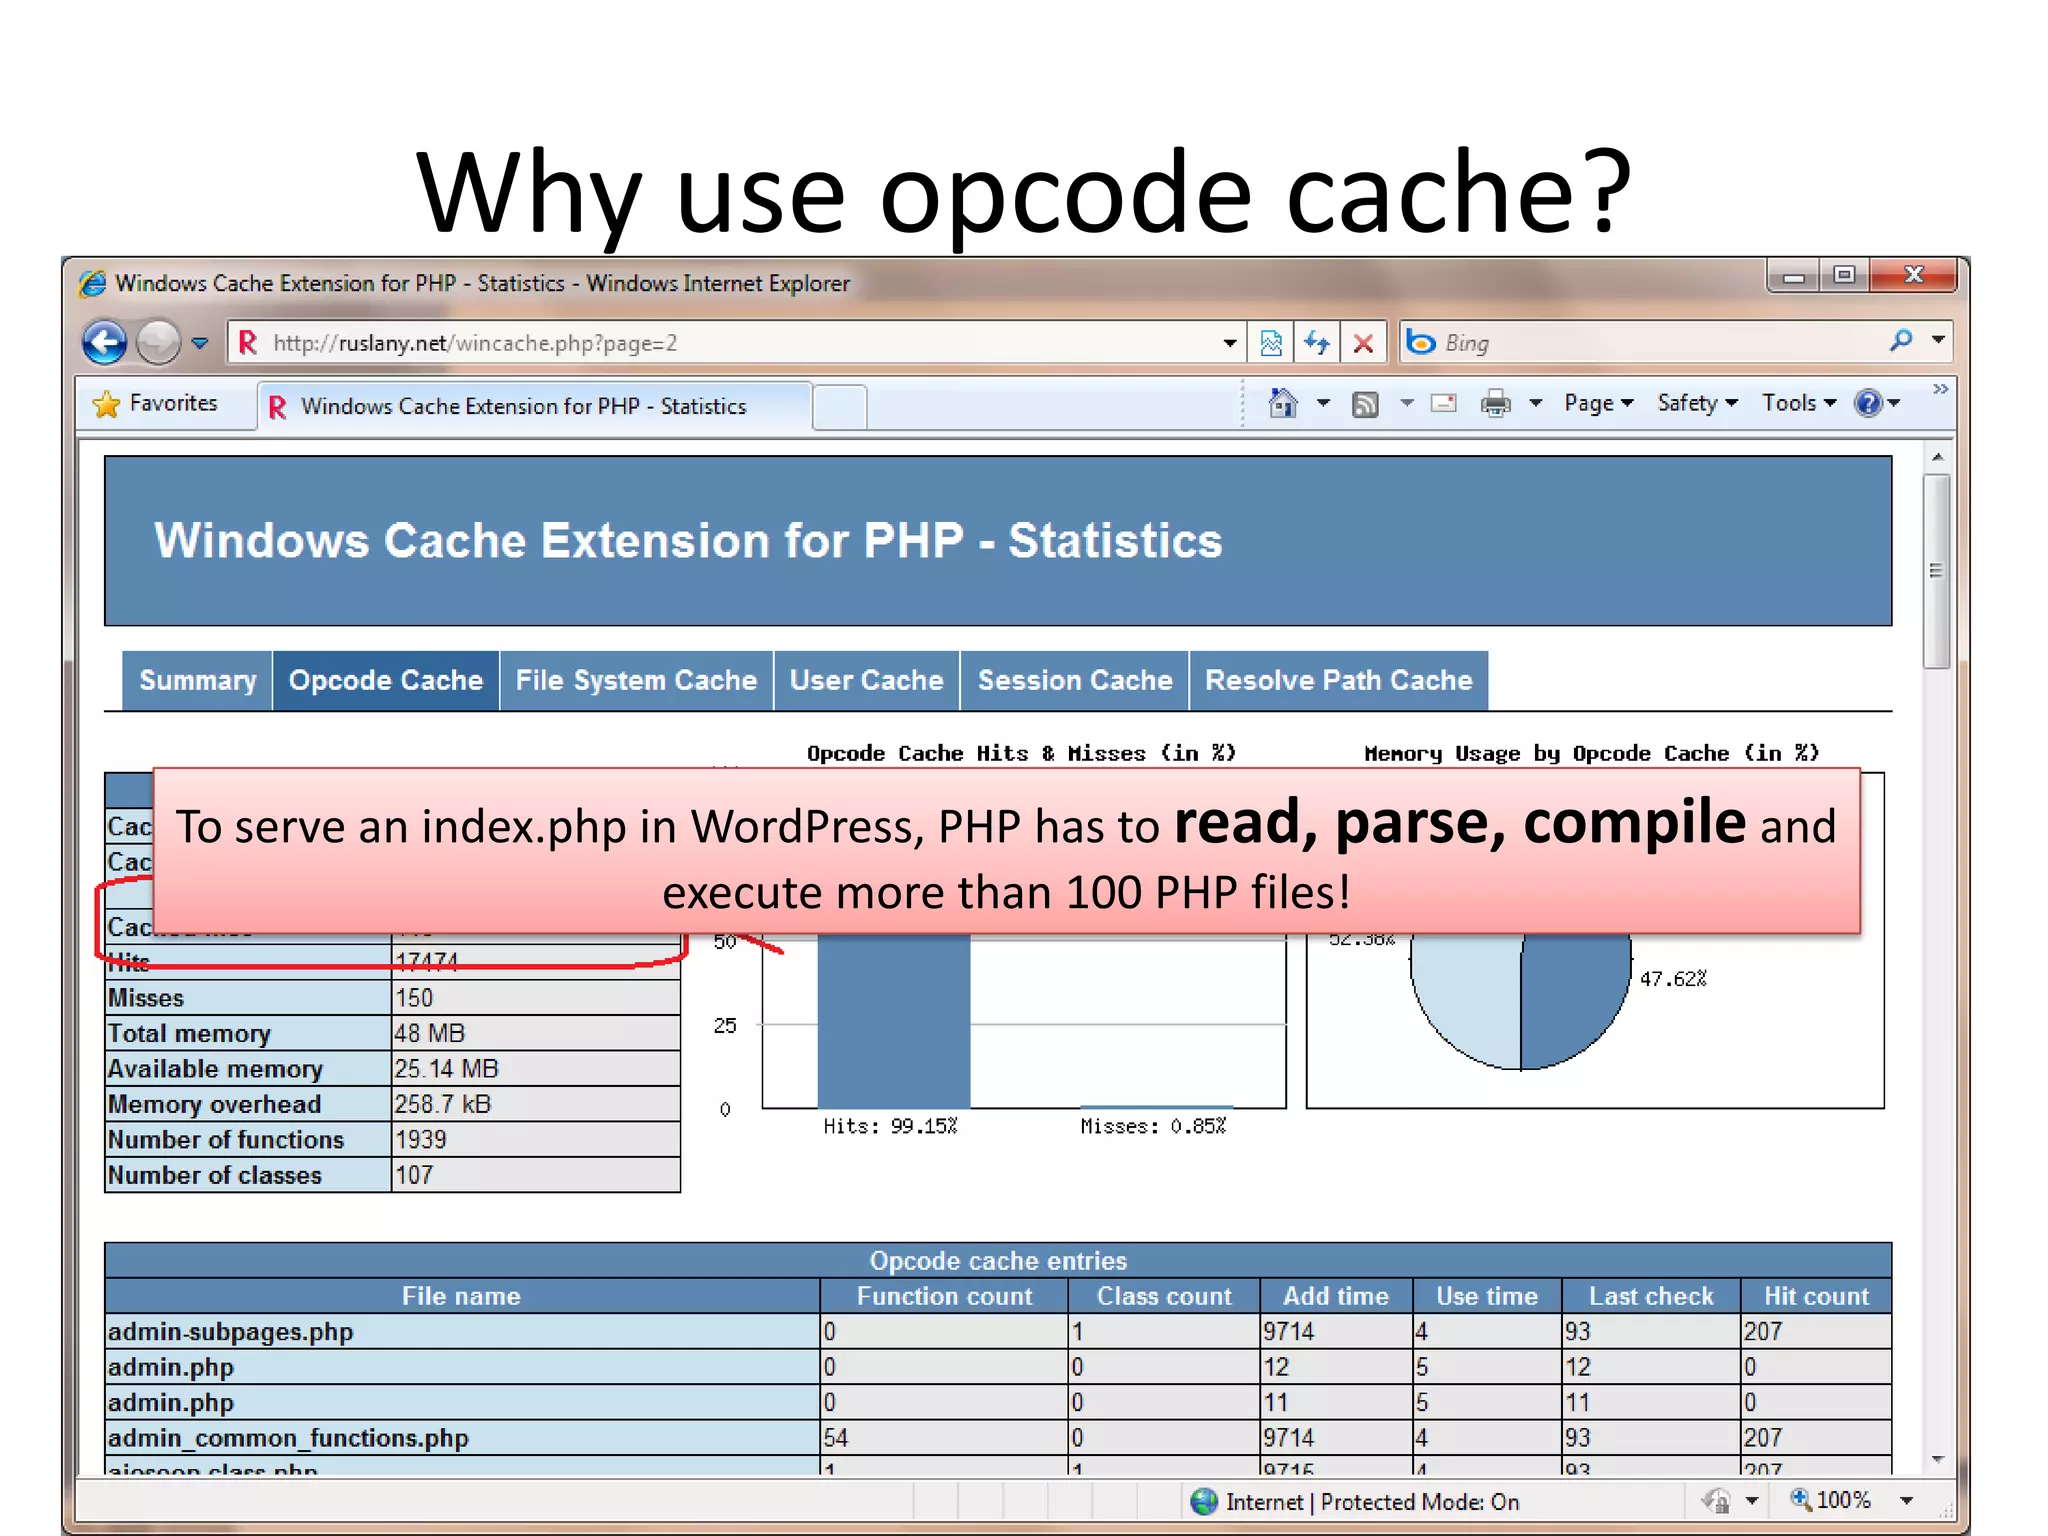Open the search provider dropdown arrow
The width and height of the screenshot is (2048, 1536).
pos(1938,340)
